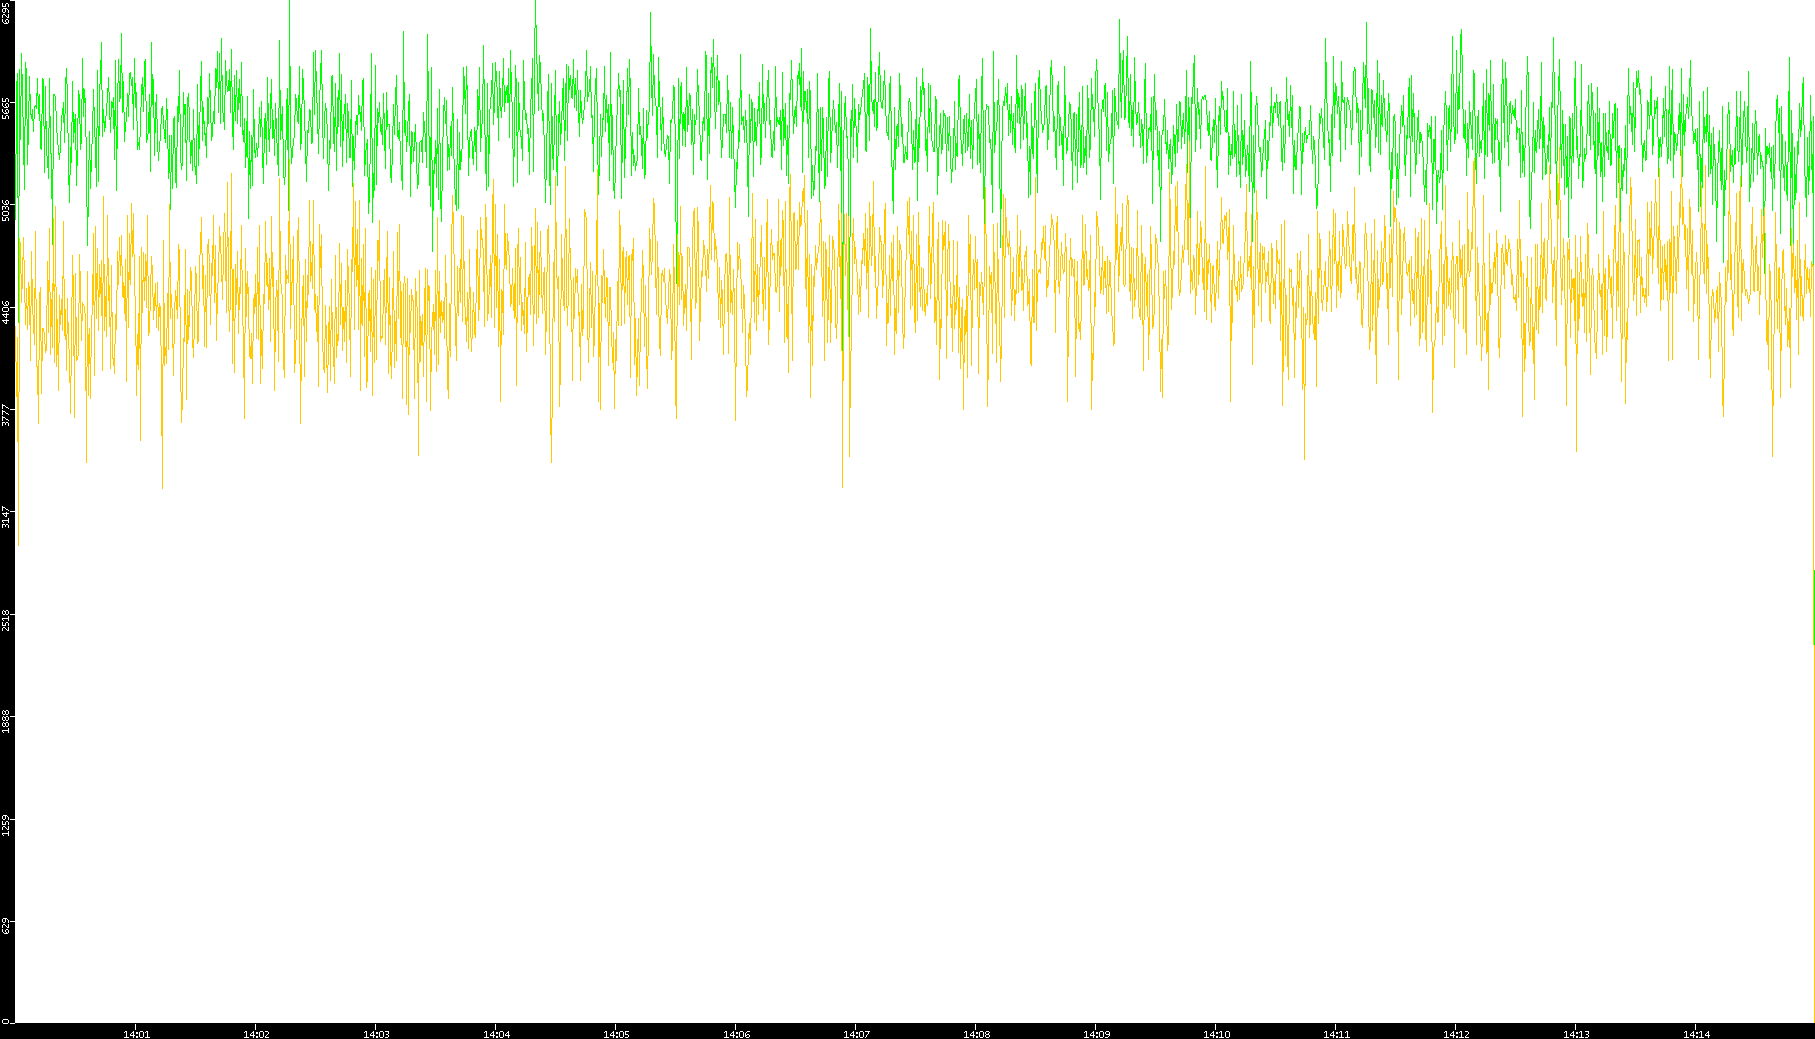The width and height of the screenshot is (1815, 1039).
Task: Click the 3147 vertical axis label
Action: point(7,517)
